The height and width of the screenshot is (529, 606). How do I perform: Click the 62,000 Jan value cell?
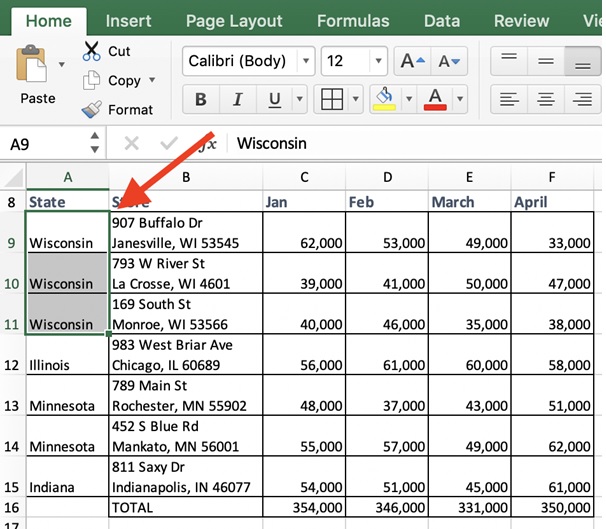tap(304, 232)
